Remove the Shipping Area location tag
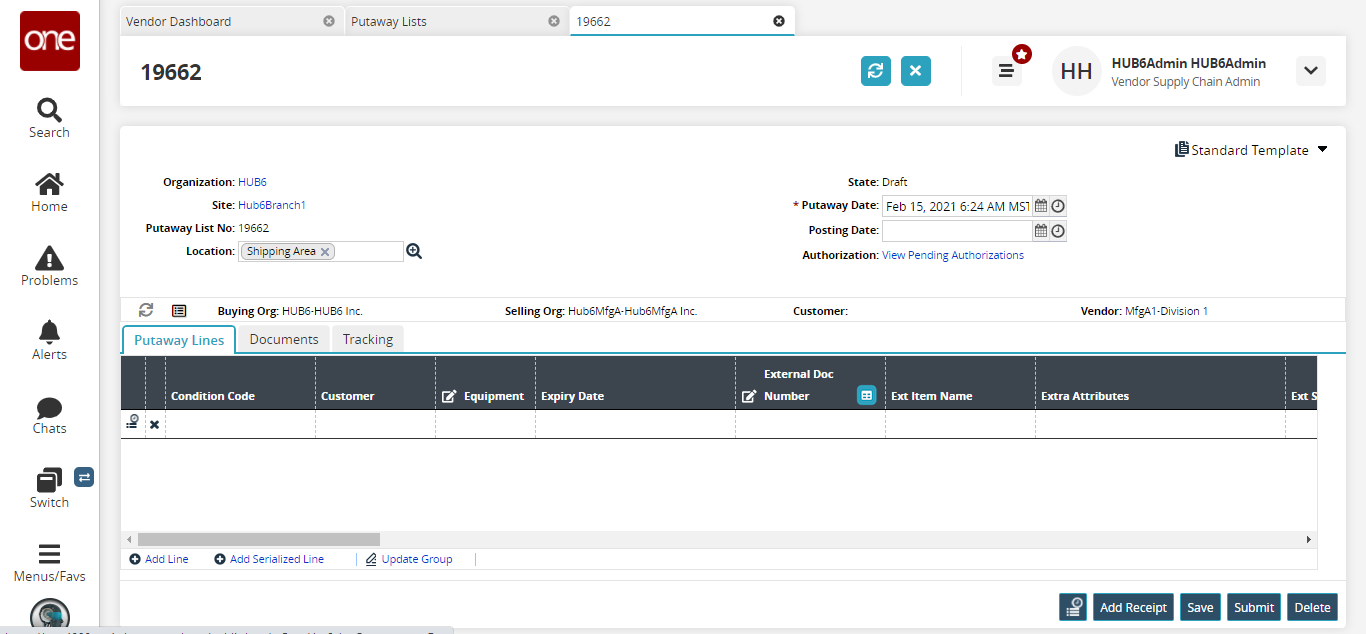Image resolution: width=1366 pixels, height=634 pixels. [325, 252]
